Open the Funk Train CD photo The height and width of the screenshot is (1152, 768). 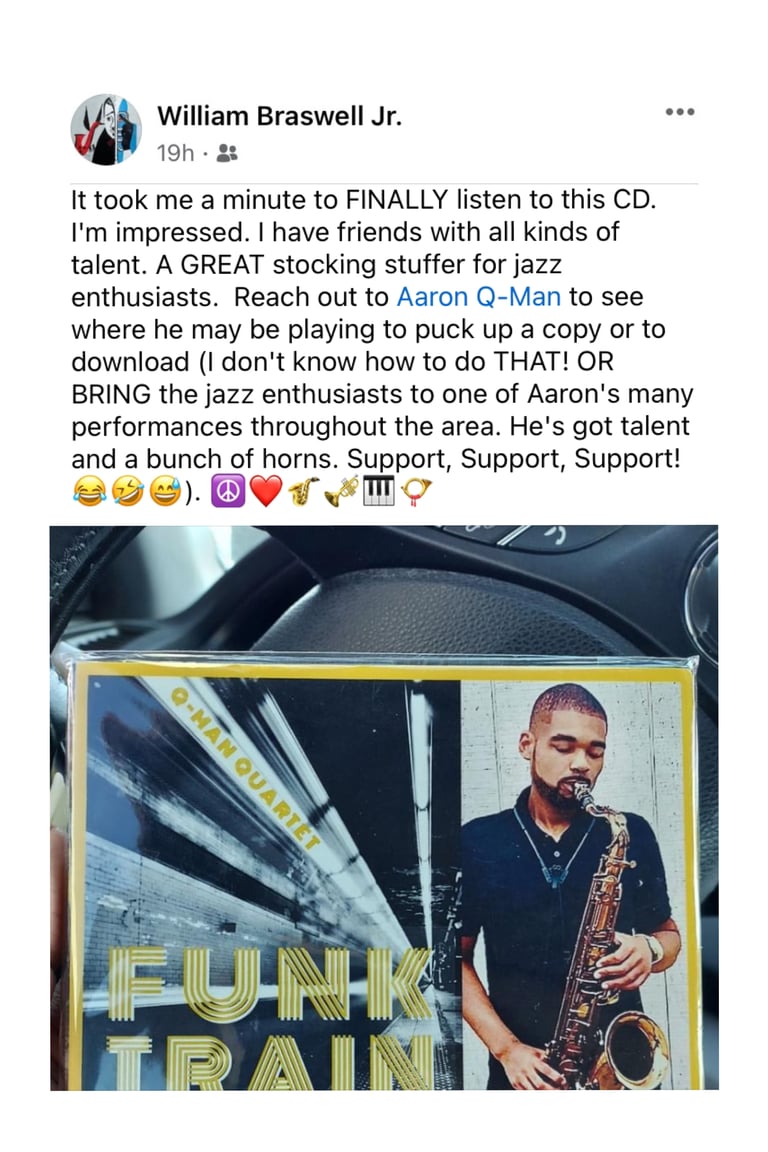pos(384,807)
